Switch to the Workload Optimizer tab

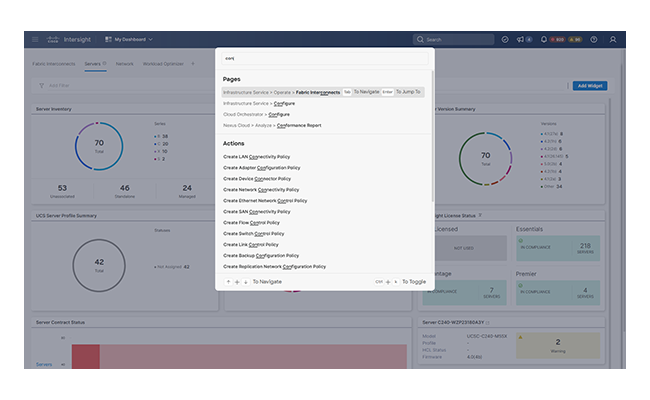163,64
